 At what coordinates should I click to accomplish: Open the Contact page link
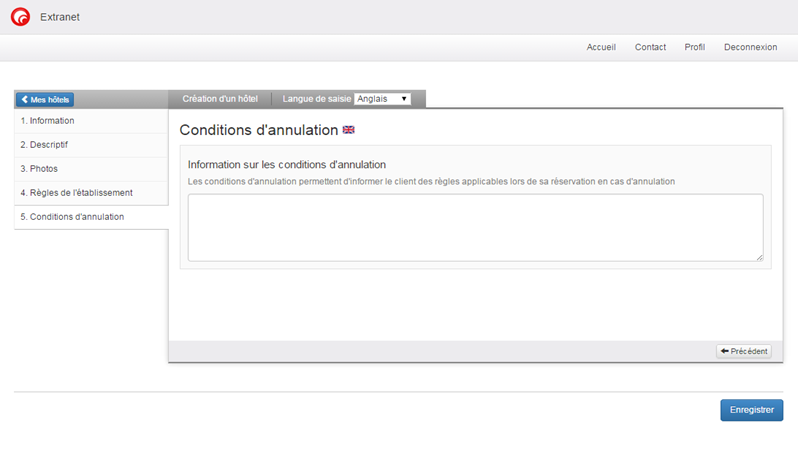coord(650,47)
